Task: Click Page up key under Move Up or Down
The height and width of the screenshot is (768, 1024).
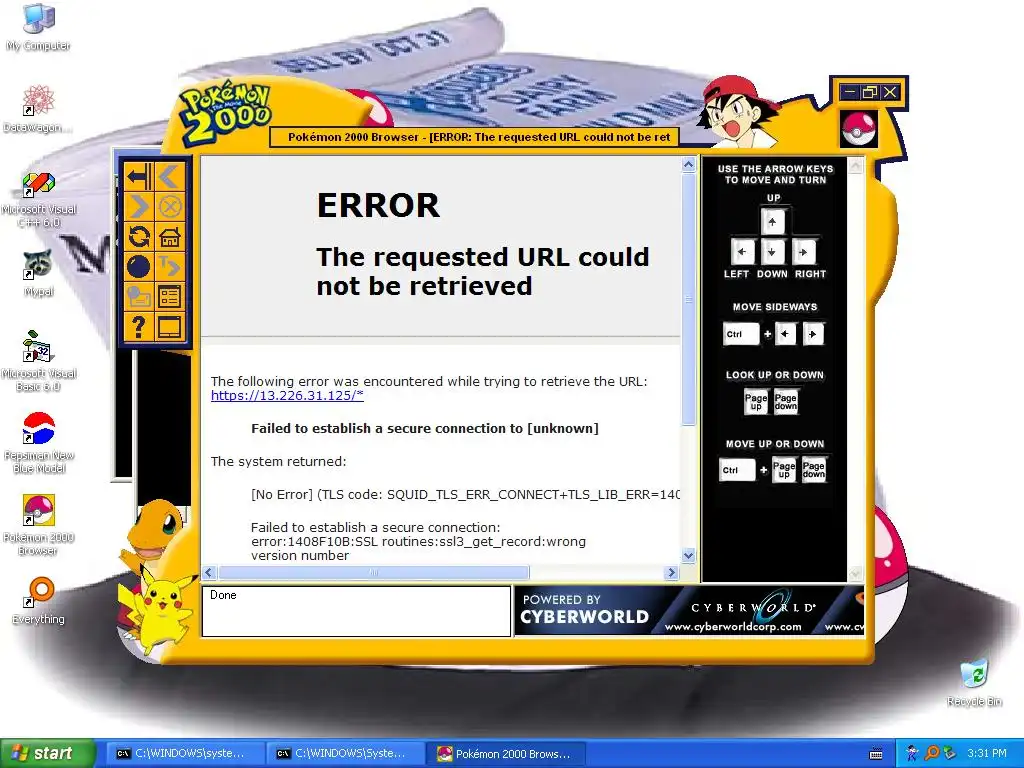Action: 784,470
